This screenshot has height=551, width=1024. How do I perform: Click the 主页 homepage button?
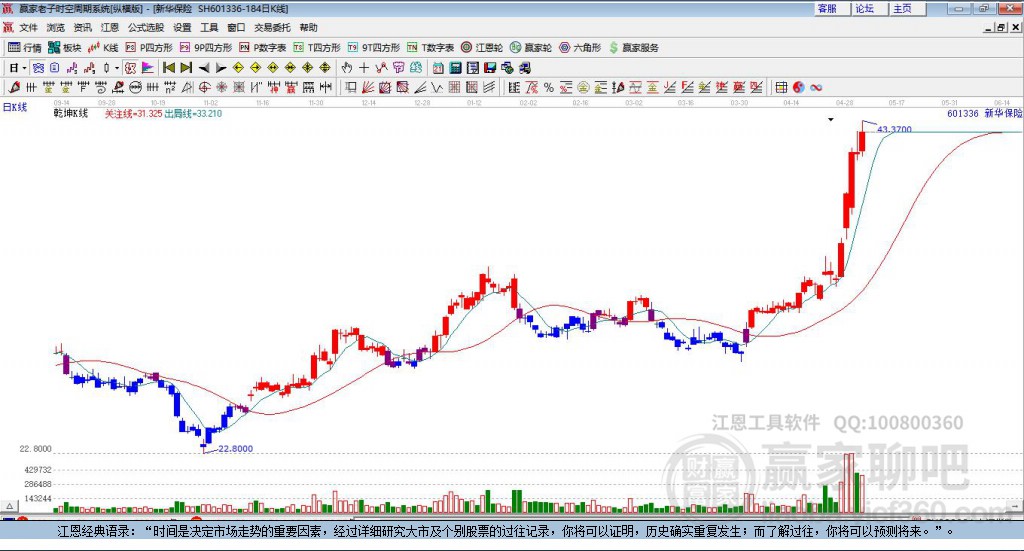[905, 8]
